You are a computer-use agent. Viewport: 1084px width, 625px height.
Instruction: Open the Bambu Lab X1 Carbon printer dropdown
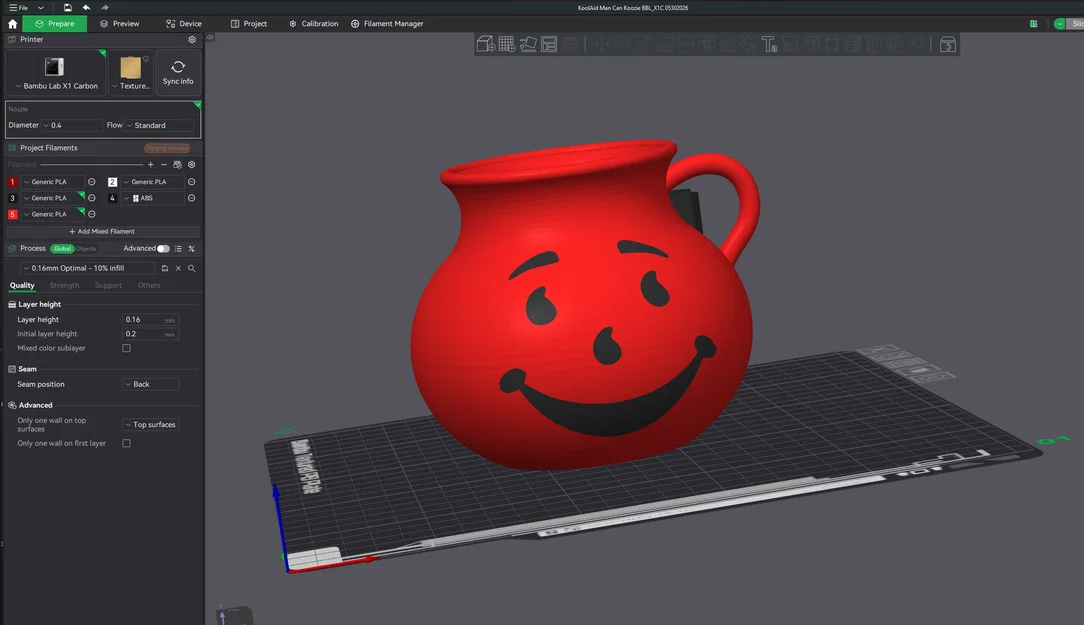click(56, 72)
